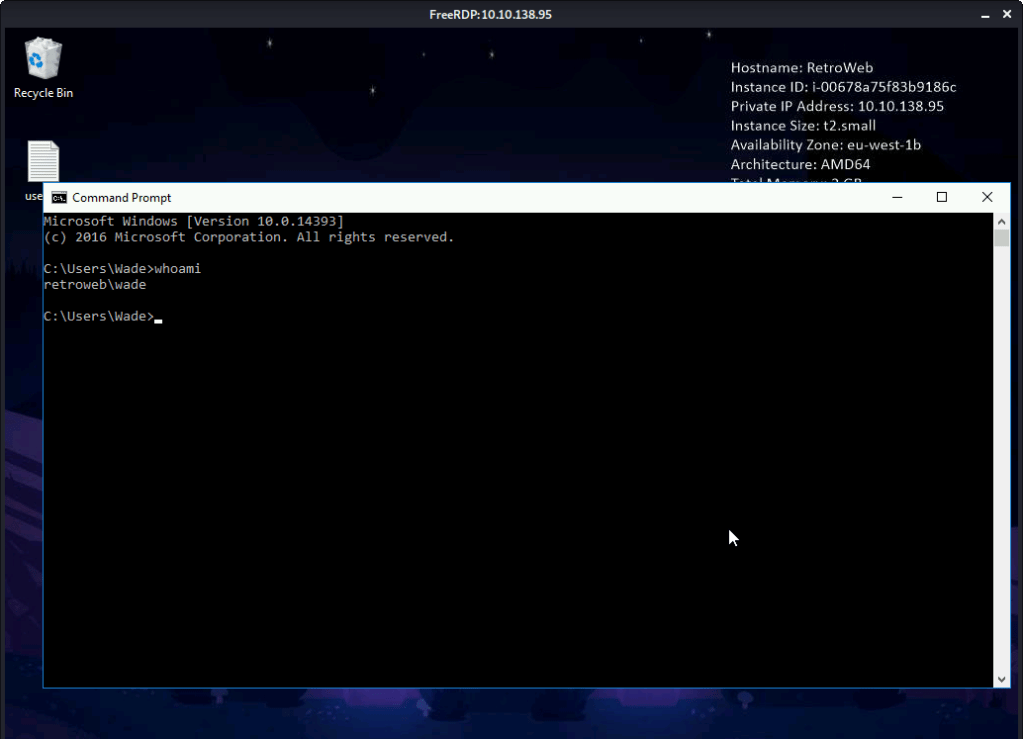
Task: Click the Command Prompt title bar text
Action: click(x=122, y=198)
